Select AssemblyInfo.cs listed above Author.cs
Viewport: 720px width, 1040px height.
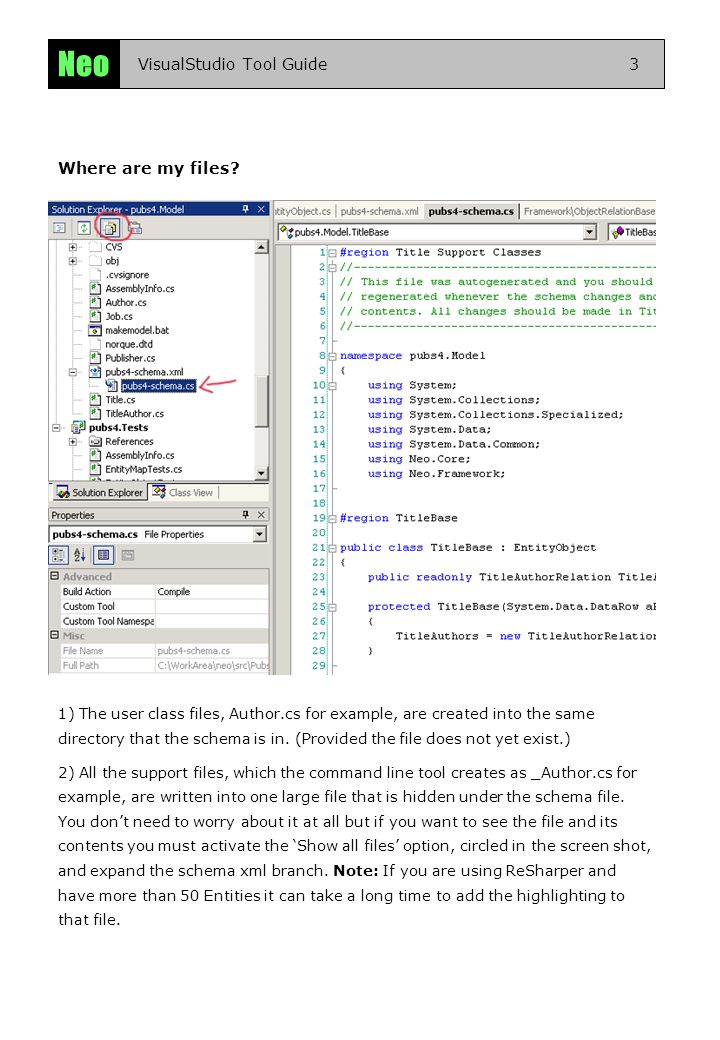tap(140, 289)
